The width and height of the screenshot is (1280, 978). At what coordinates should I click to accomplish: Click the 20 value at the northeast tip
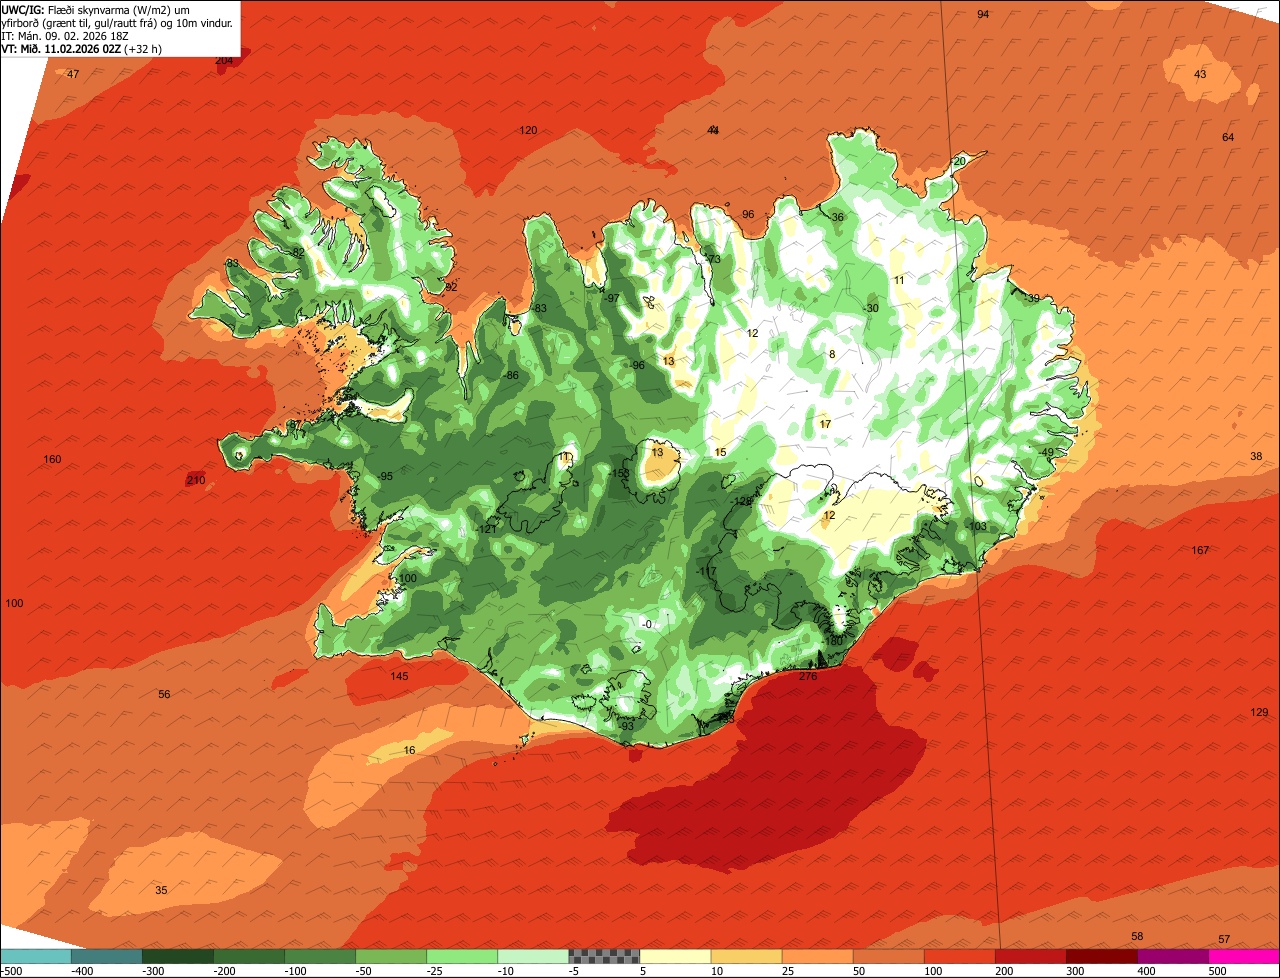pyautogui.click(x=959, y=162)
